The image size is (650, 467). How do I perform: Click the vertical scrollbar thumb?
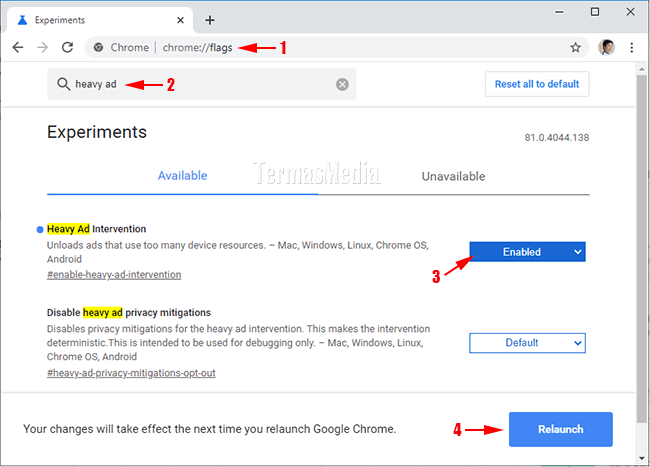(x=642, y=249)
